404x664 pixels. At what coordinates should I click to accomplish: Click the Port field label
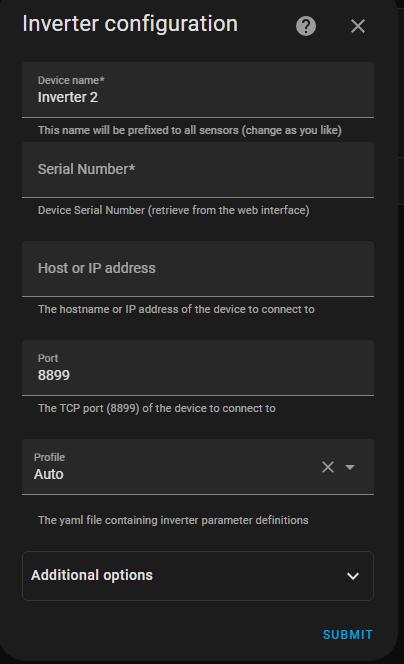pos(48,358)
